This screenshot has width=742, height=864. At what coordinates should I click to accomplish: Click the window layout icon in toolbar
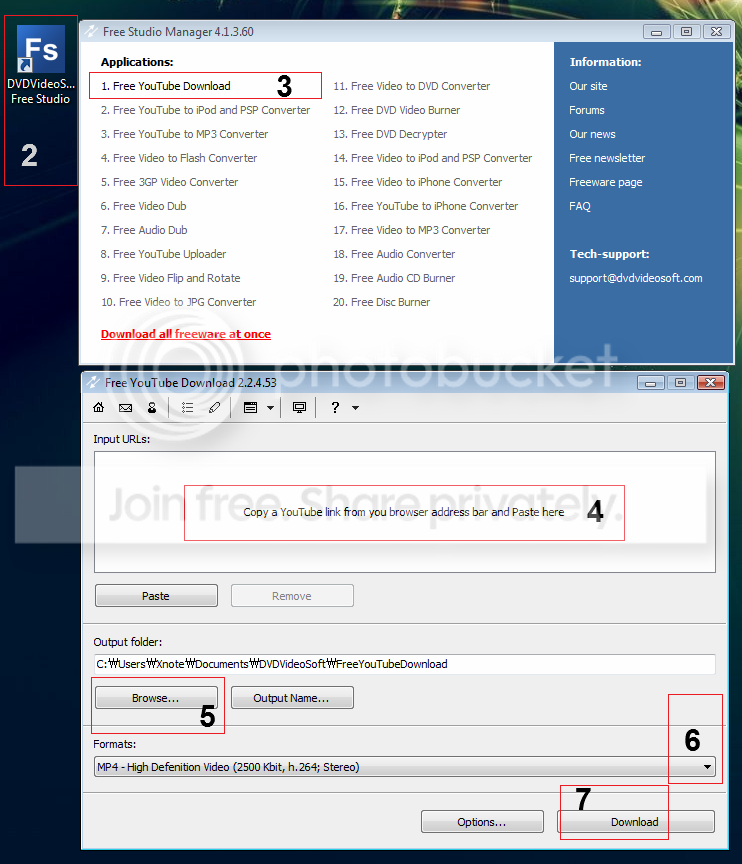pos(250,407)
